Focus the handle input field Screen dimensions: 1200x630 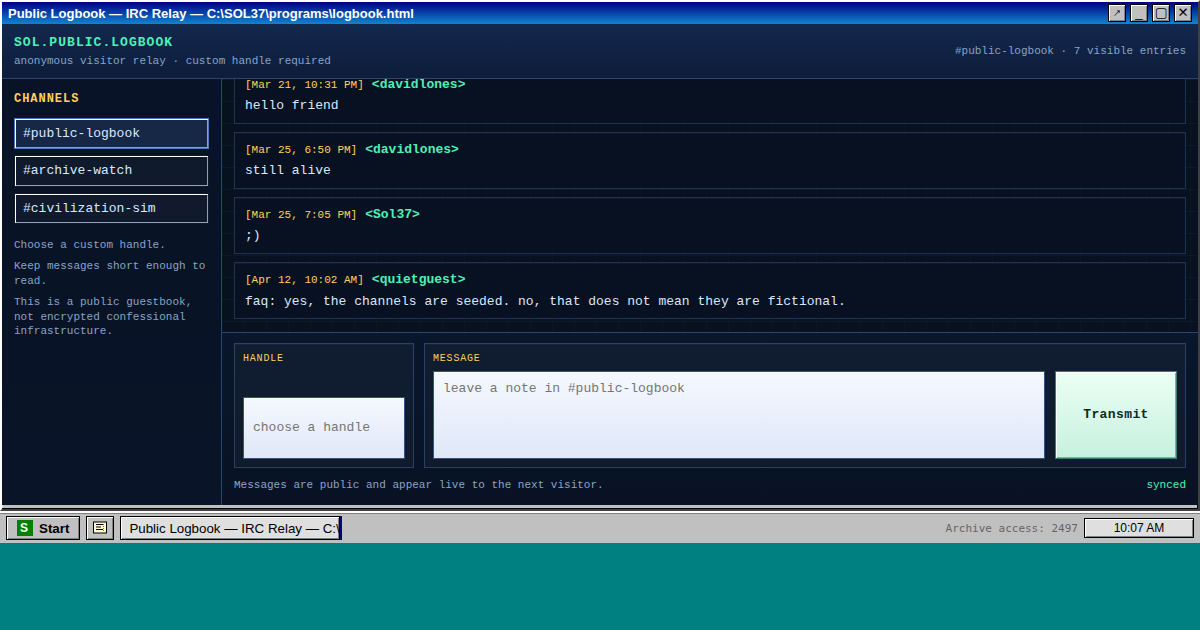[x=324, y=428]
